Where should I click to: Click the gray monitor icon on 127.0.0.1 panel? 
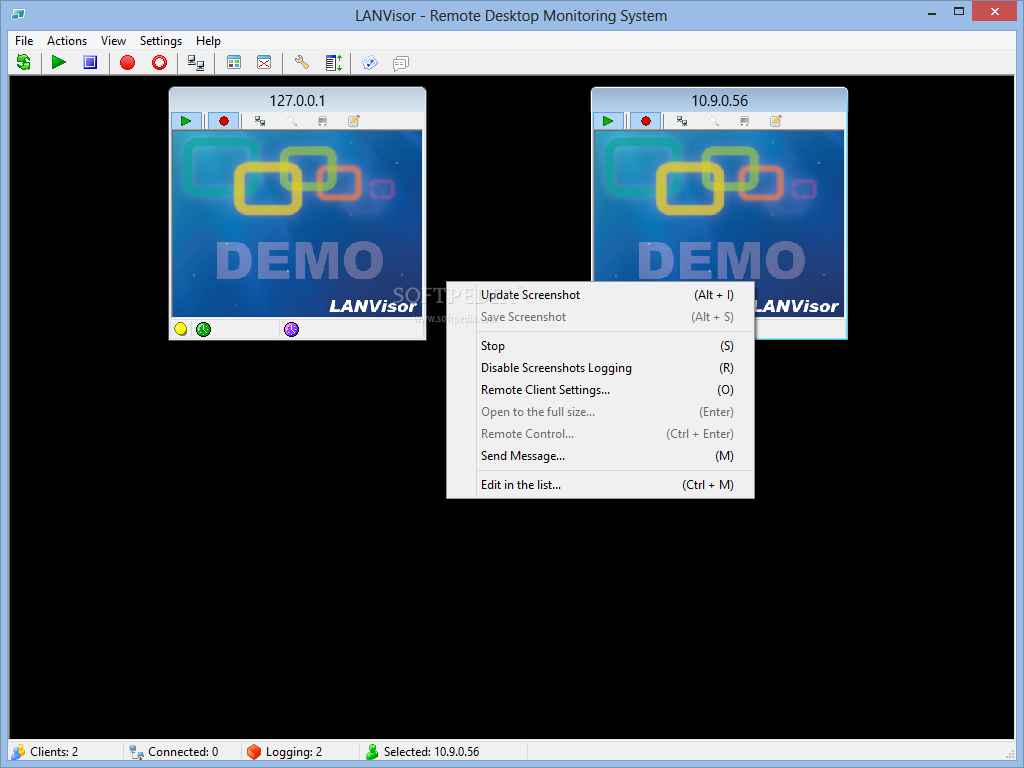pos(323,121)
